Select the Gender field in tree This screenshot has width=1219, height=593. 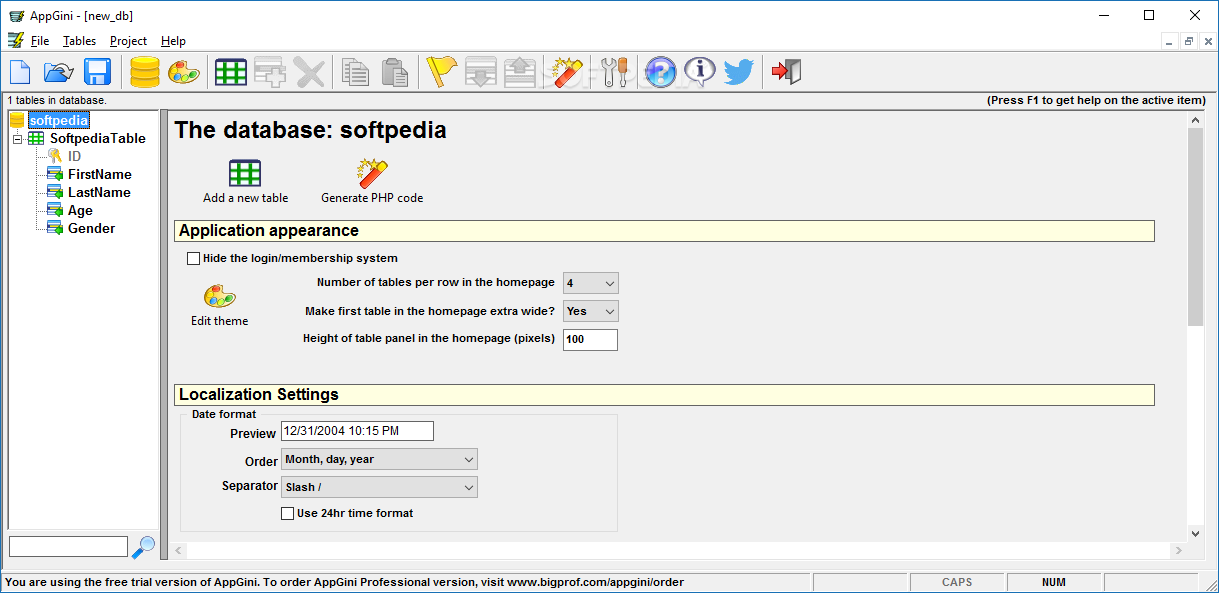tap(91, 229)
